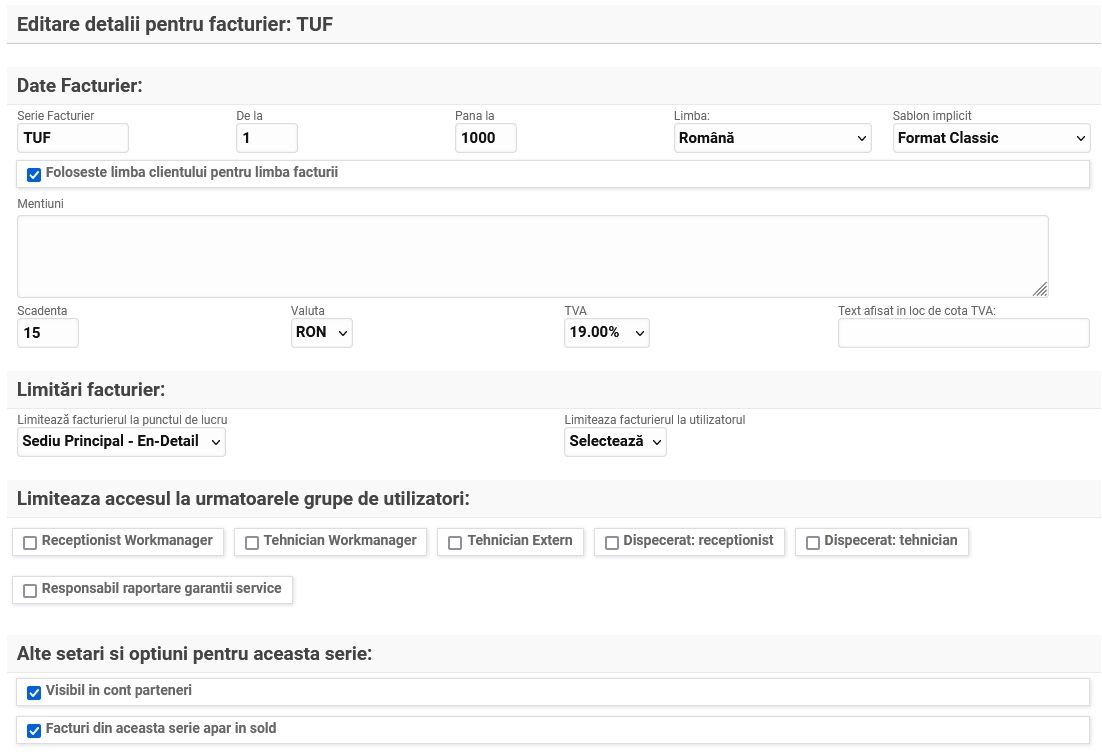The width and height of the screenshot is (1102, 752).
Task: Expand 'Limiteaza facturierul la utilizatorul' dropdown
Action: (615, 441)
